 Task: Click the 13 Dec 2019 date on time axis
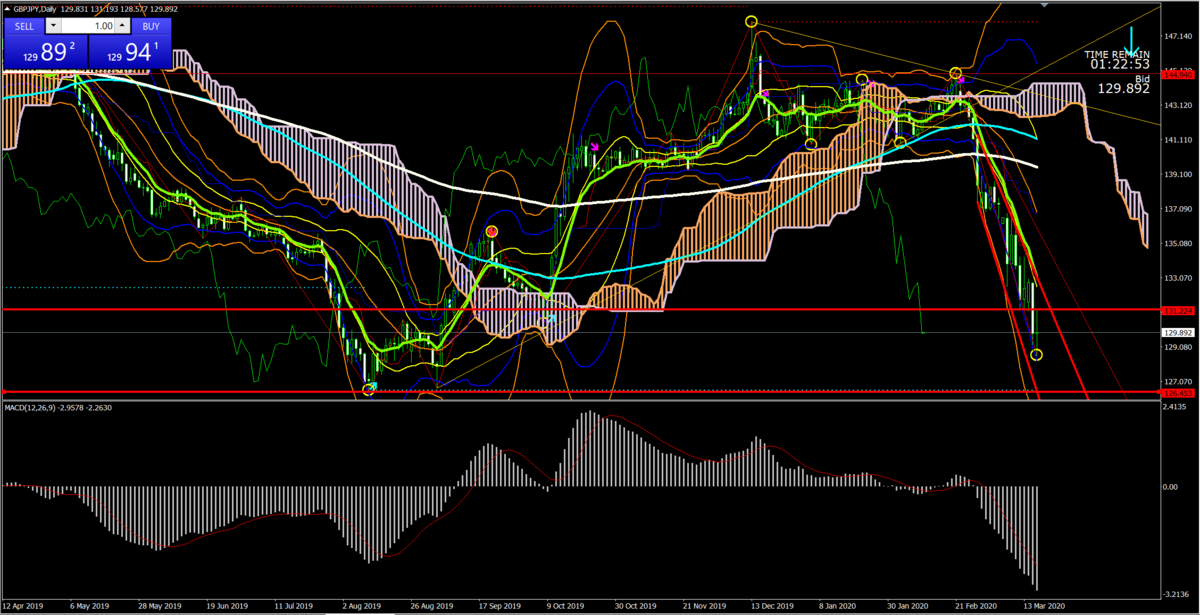point(773,606)
